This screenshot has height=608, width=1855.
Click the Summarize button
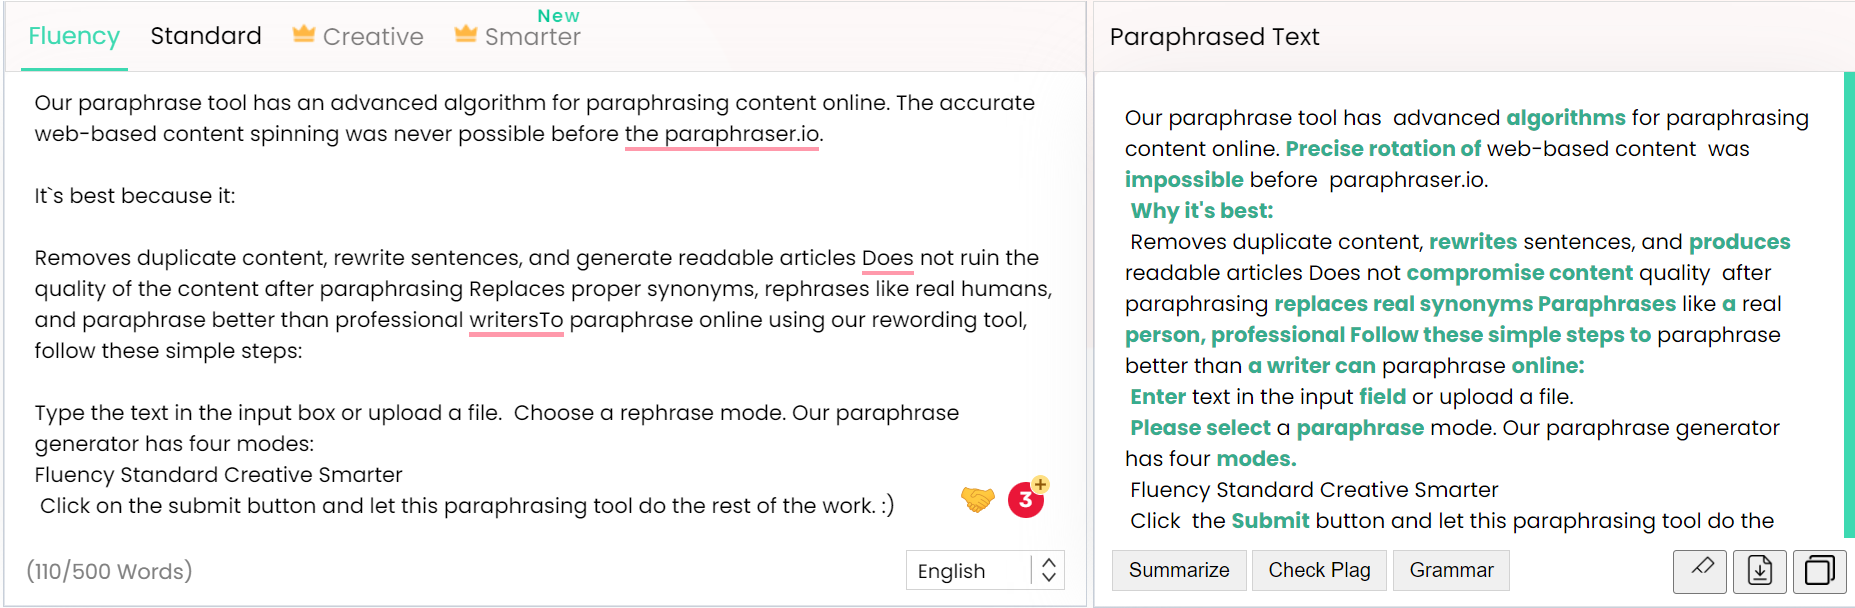[x=1179, y=570]
